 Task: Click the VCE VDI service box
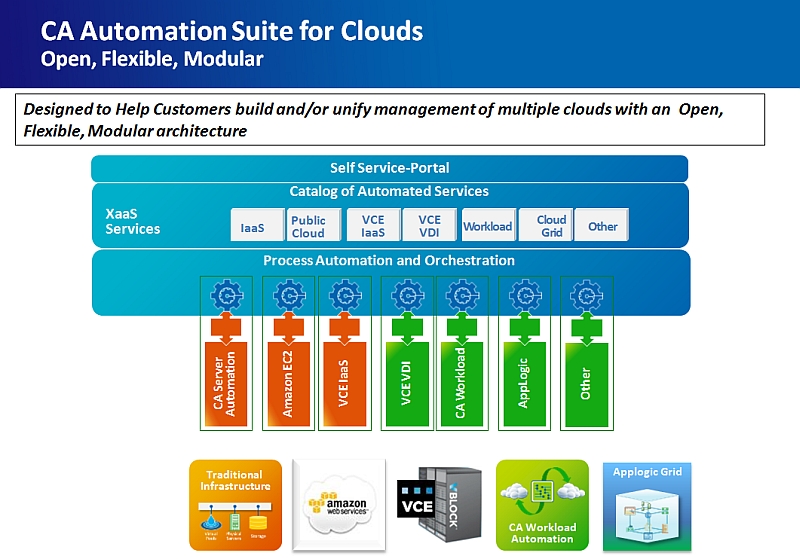tap(429, 224)
